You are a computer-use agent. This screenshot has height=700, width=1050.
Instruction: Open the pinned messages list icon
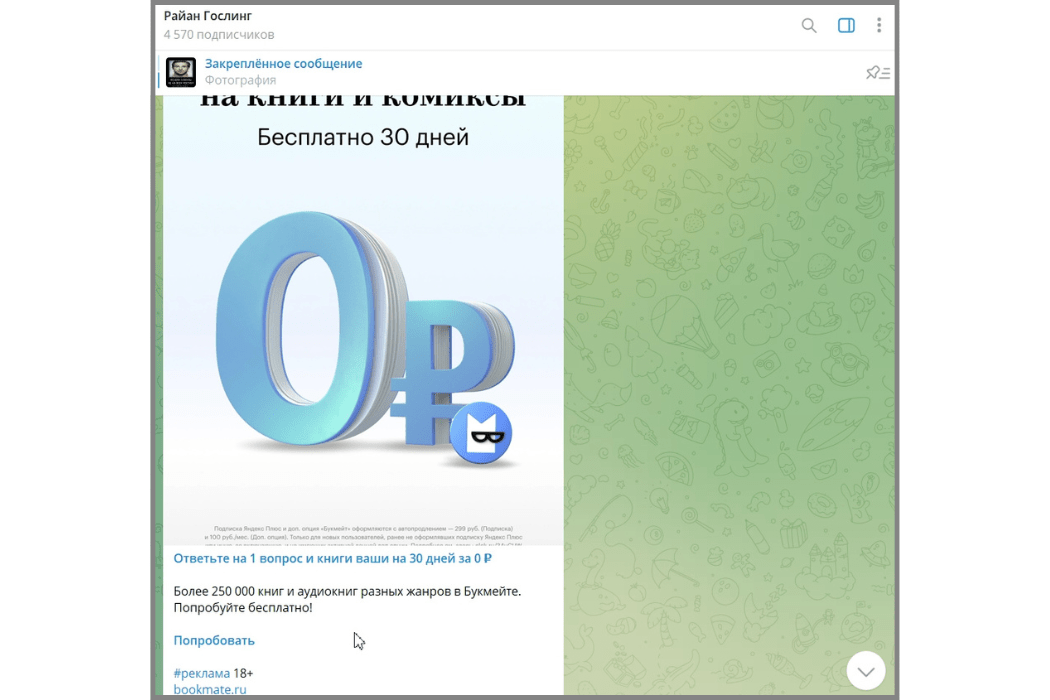pos(877,72)
